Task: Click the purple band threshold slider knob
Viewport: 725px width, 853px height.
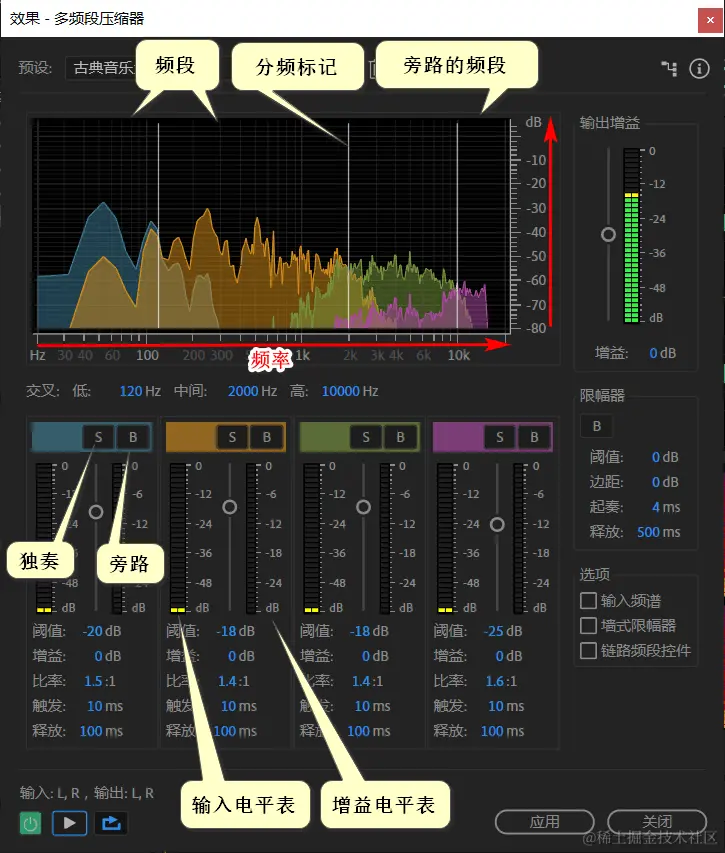Action: pyautogui.click(x=497, y=524)
